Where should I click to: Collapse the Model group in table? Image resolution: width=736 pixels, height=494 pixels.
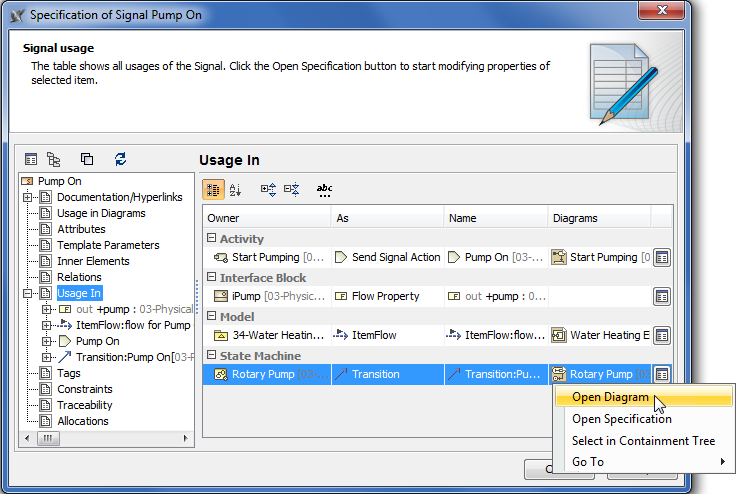tap(212, 316)
